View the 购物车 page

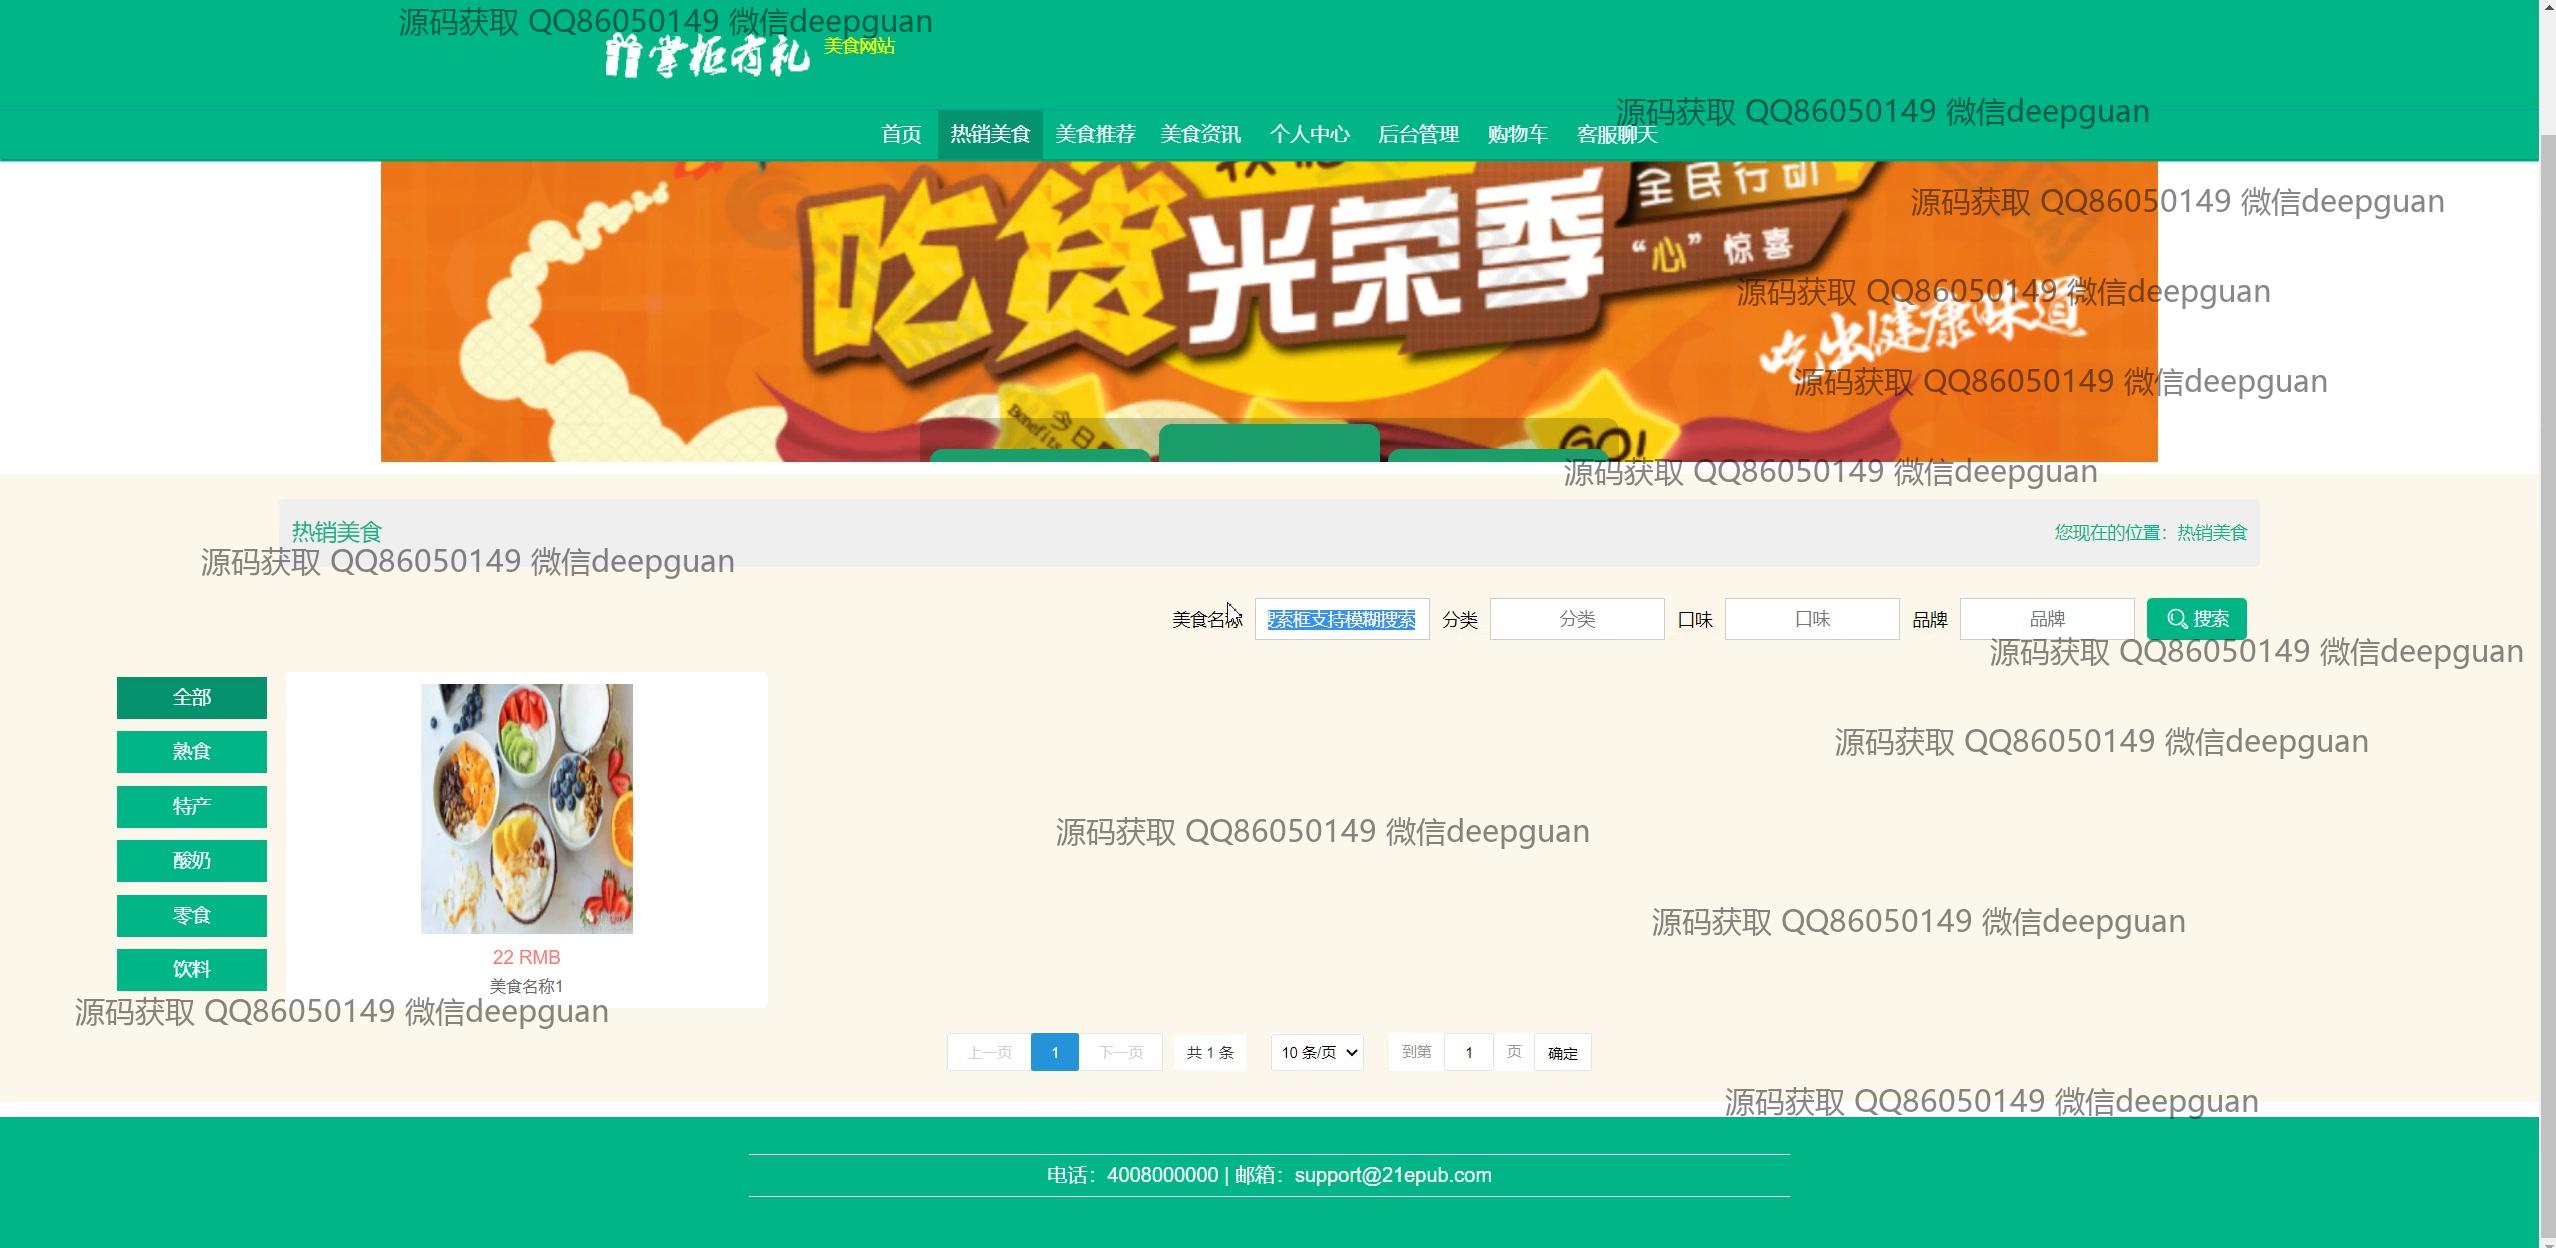[1517, 134]
